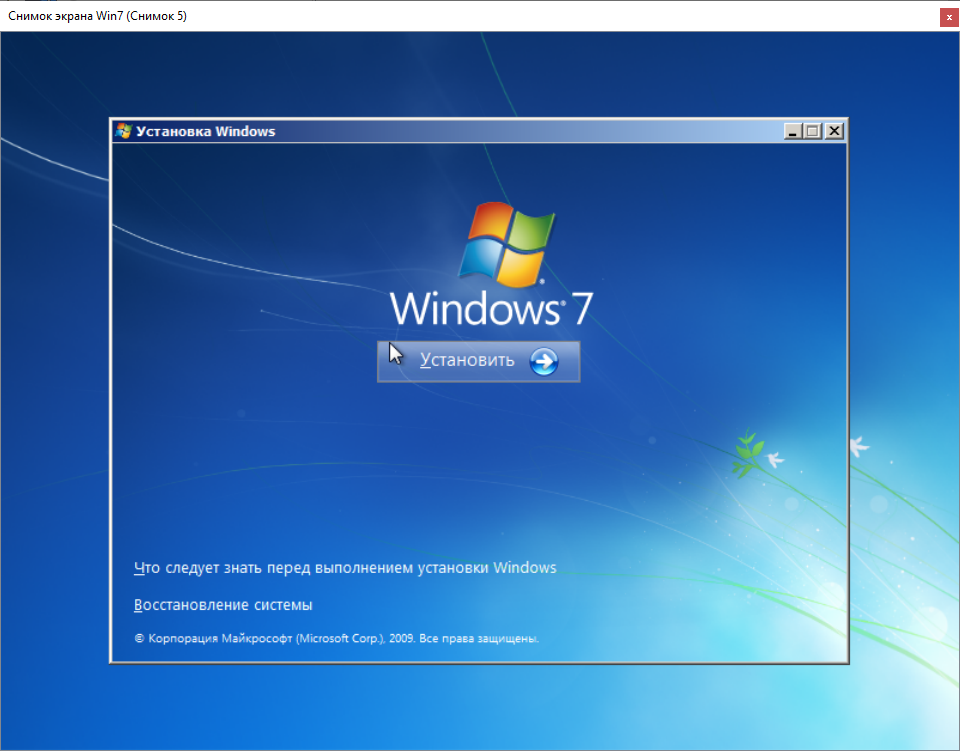
Task: Click the Установка Windows title text
Action: click(206, 132)
